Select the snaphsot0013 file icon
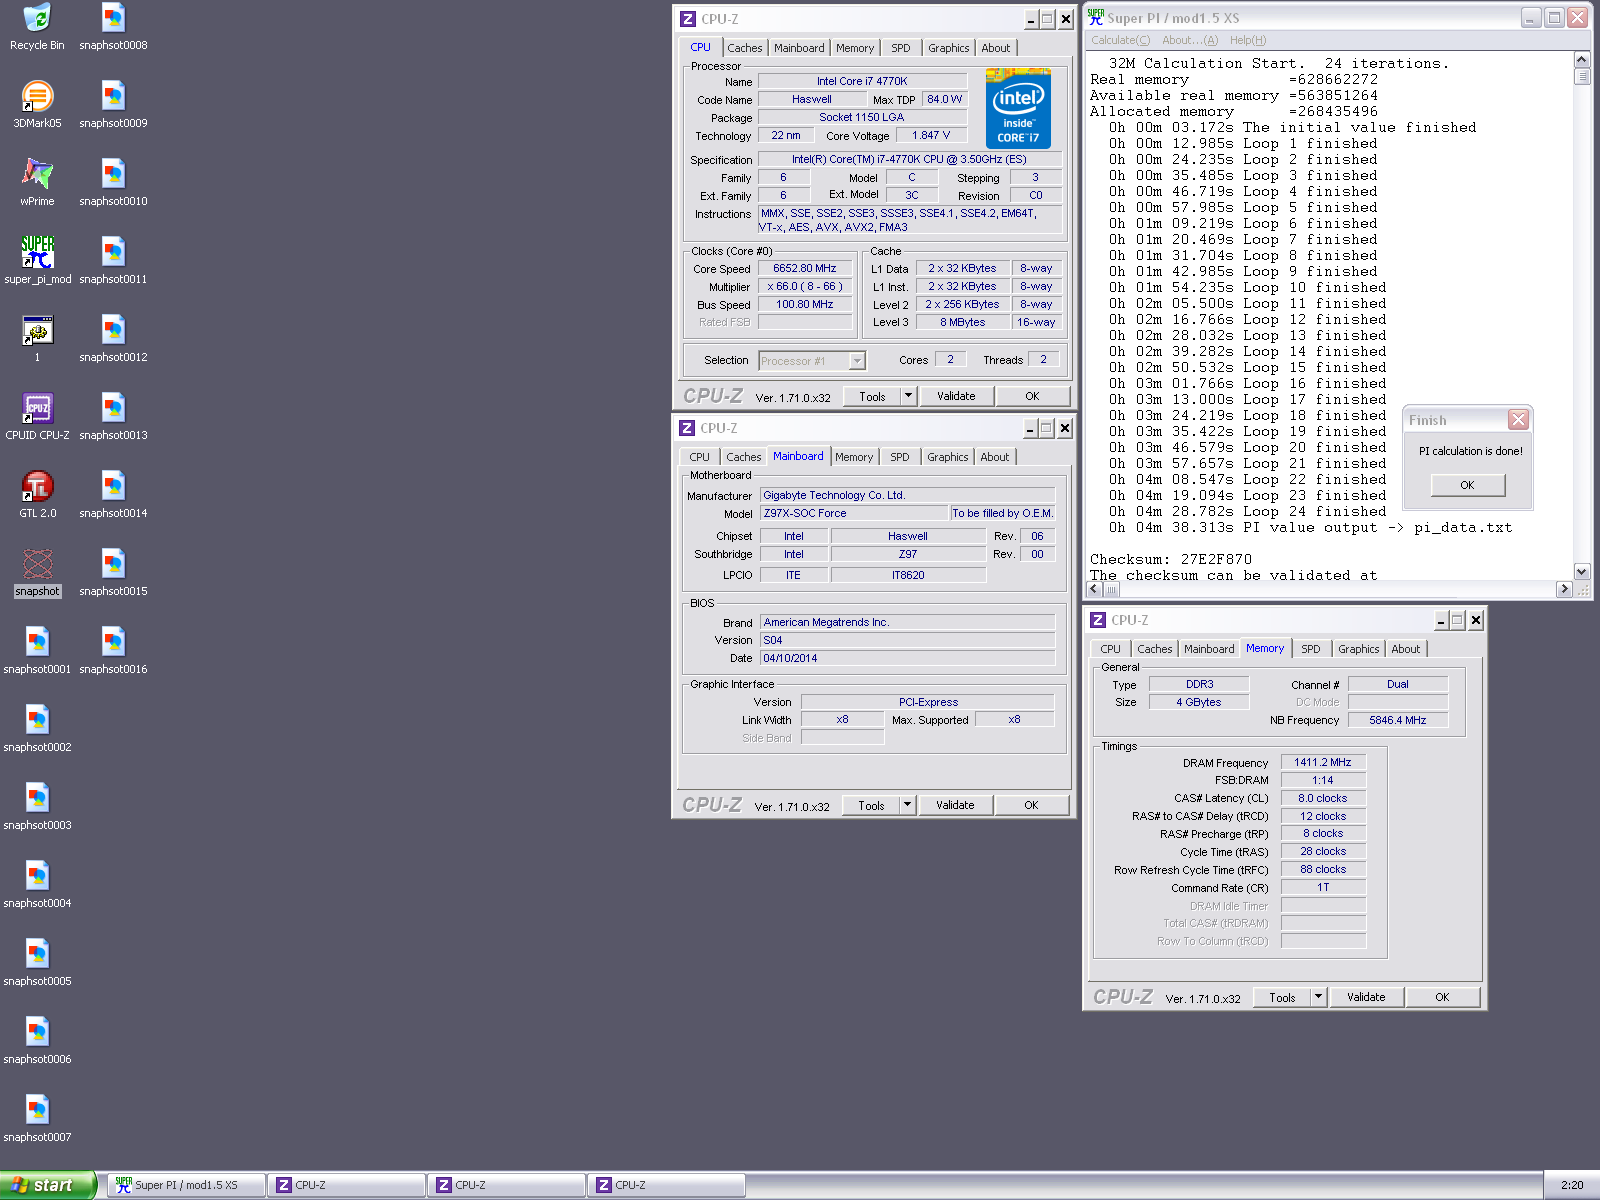 click(113, 416)
